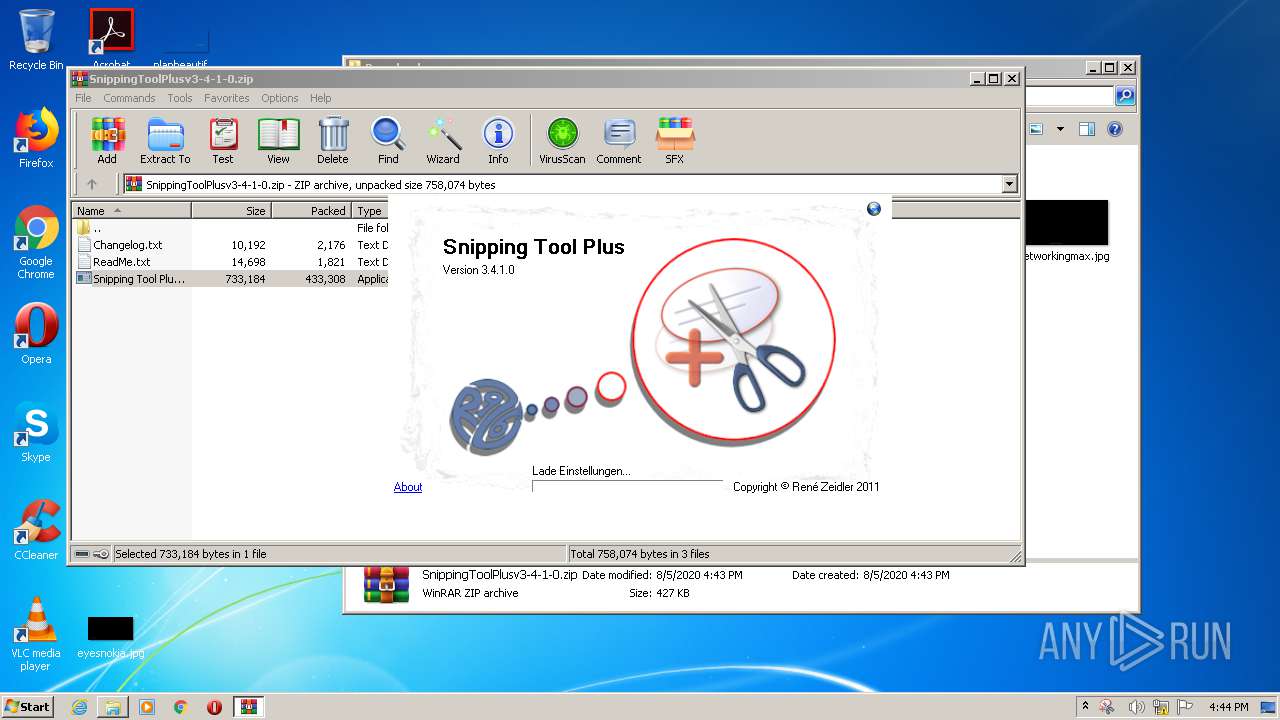The width and height of the screenshot is (1280, 720).
Task: Expand the archive path dropdown
Action: click(x=1009, y=184)
